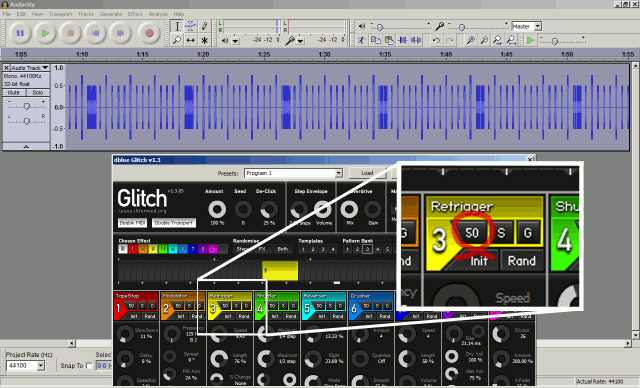This screenshot has width=640, height=388.
Task: Select the I-beam Selection tool
Action: point(177,27)
